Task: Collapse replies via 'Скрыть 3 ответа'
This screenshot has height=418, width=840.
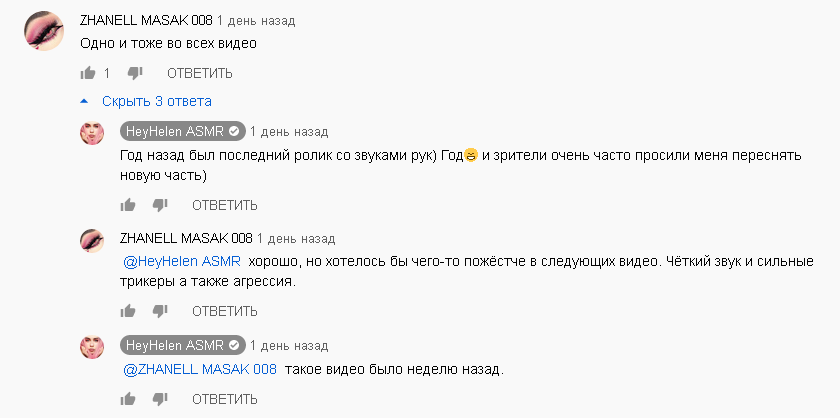Action: pos(146,101)
